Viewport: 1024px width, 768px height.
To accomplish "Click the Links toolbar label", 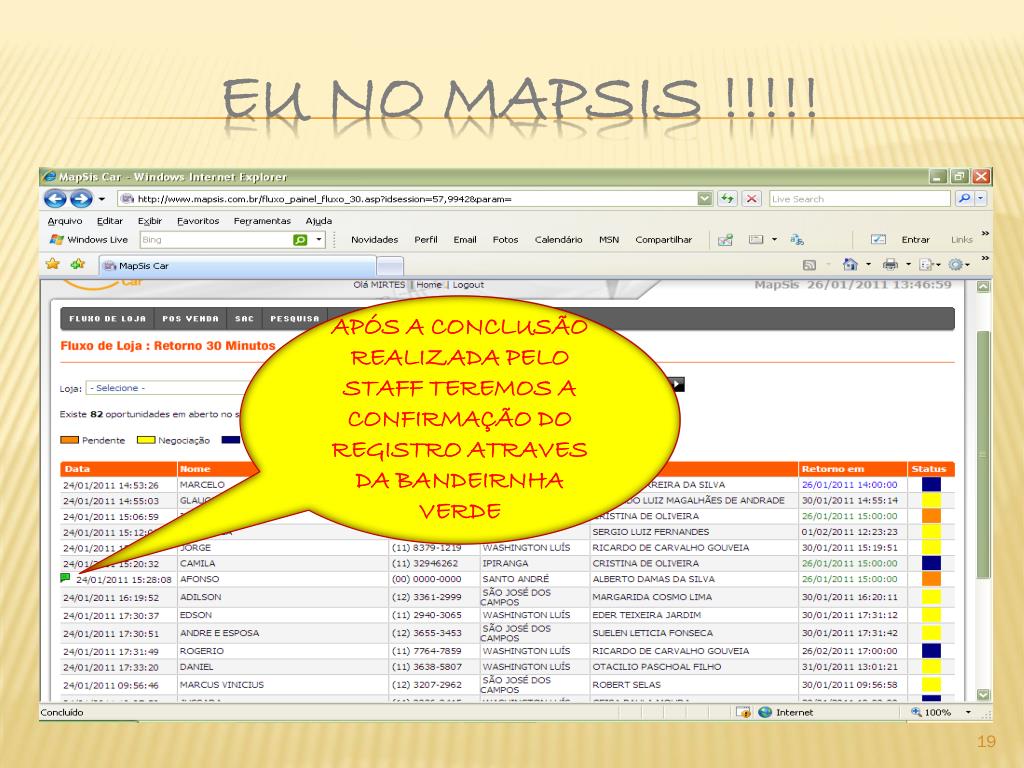I will click(961, 240).
